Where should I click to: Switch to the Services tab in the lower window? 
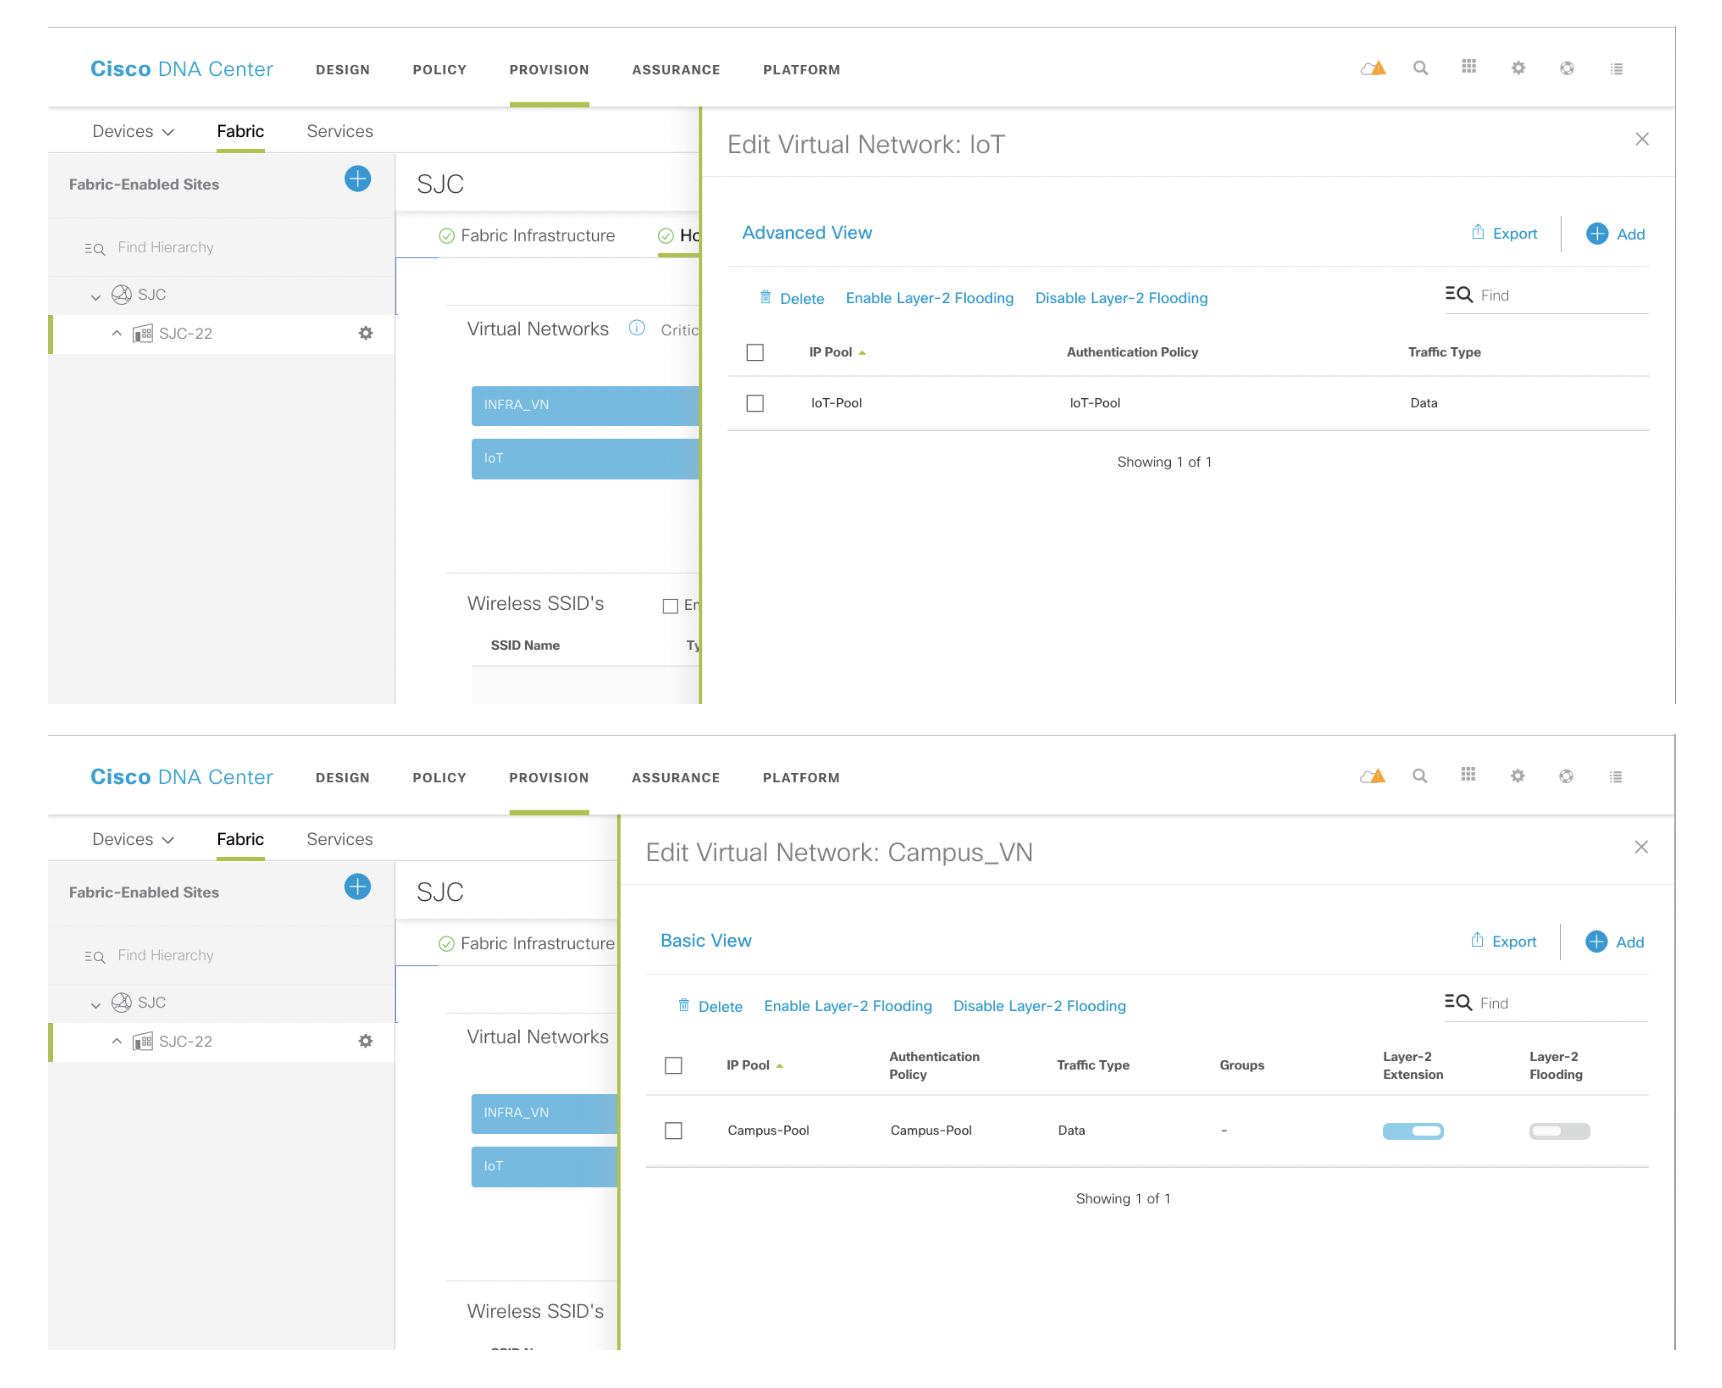click(339, 840)
